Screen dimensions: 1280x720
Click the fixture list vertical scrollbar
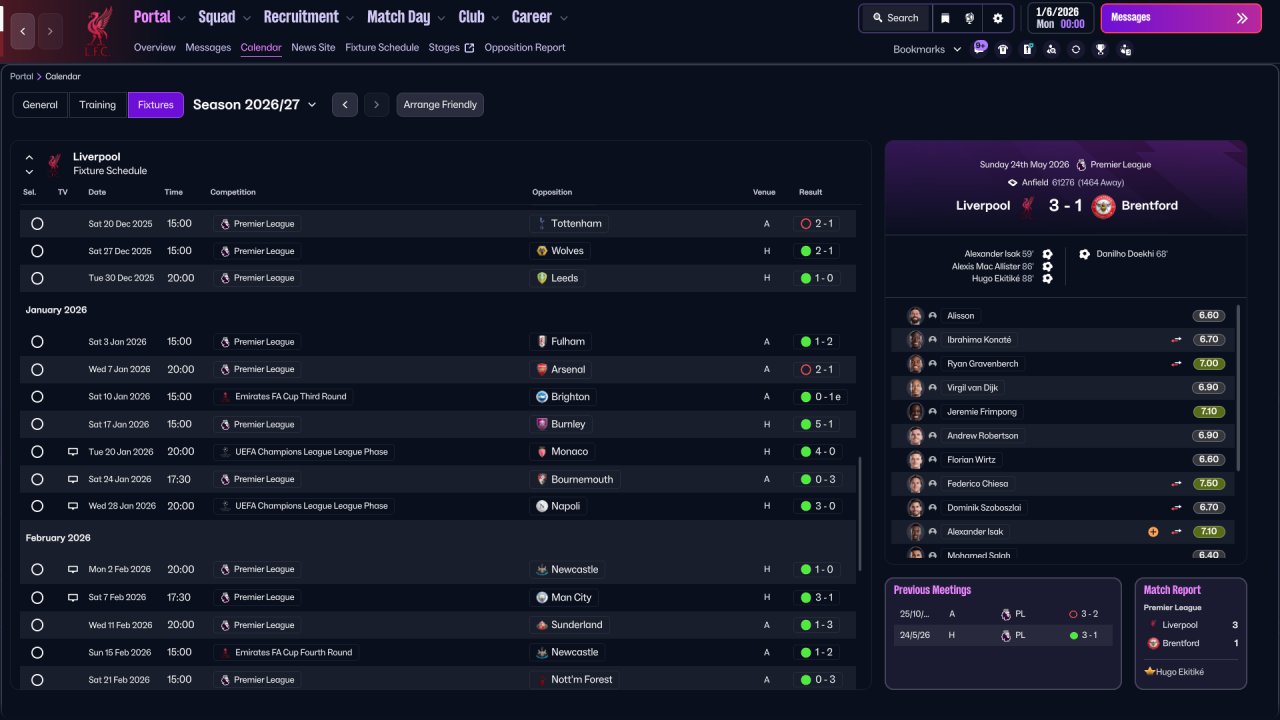(x=858, y=515)
